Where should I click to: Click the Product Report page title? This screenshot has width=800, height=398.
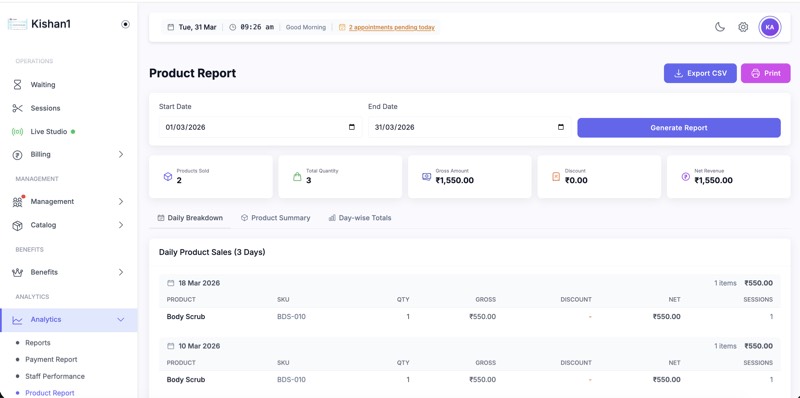[x=192, y=73]
